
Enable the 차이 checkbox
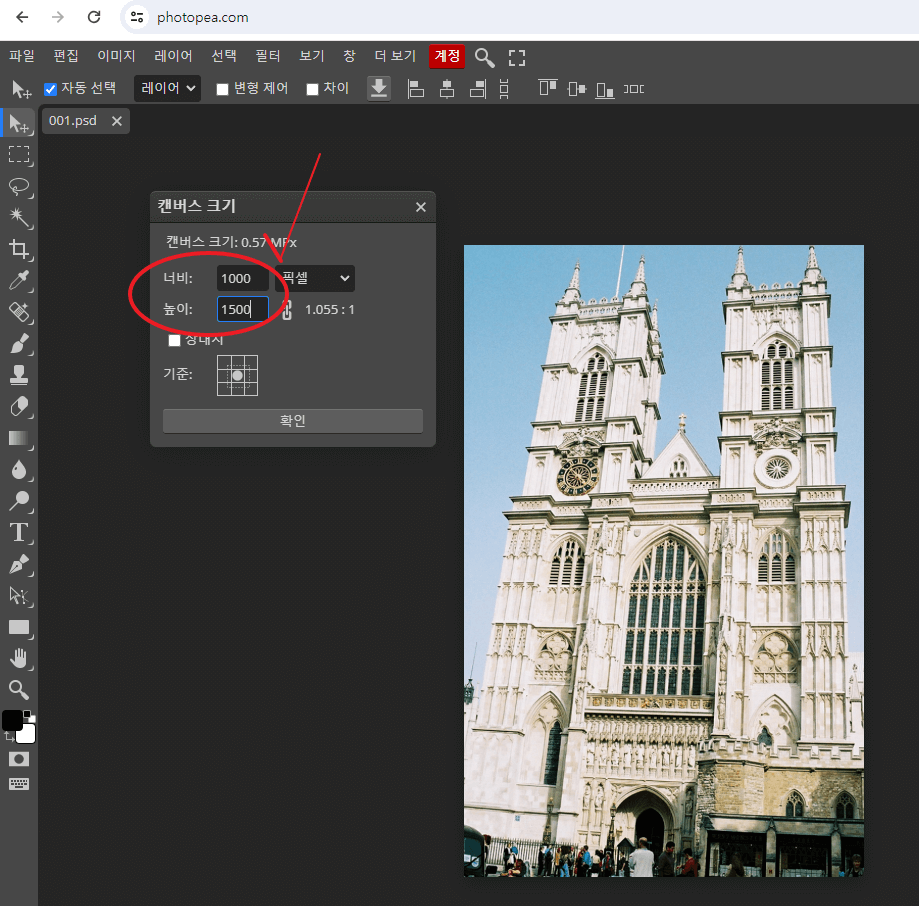312,89
